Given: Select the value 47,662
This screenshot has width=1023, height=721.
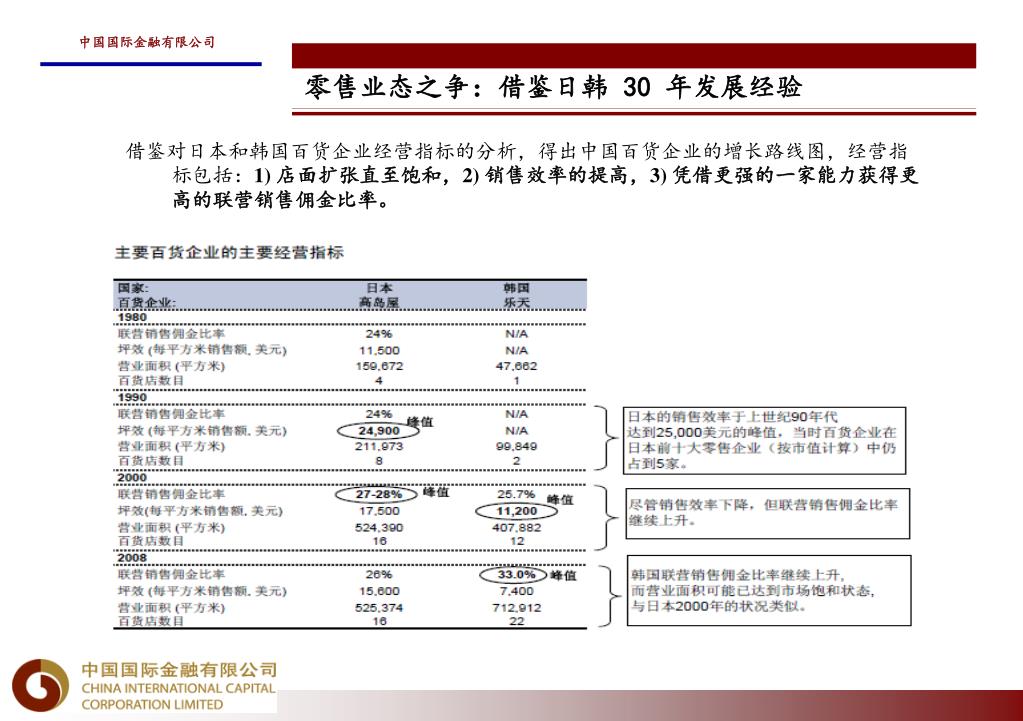Looking at the screenshot, I should [516, 366].
